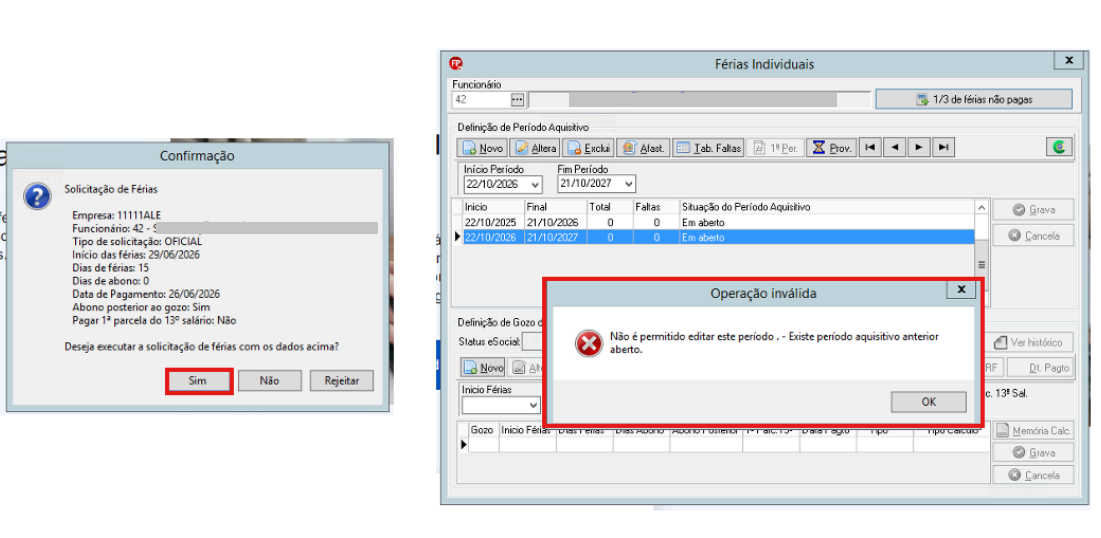1101x538 pixels.
Task: Click the Final column header
Action: tap(555, 207)
